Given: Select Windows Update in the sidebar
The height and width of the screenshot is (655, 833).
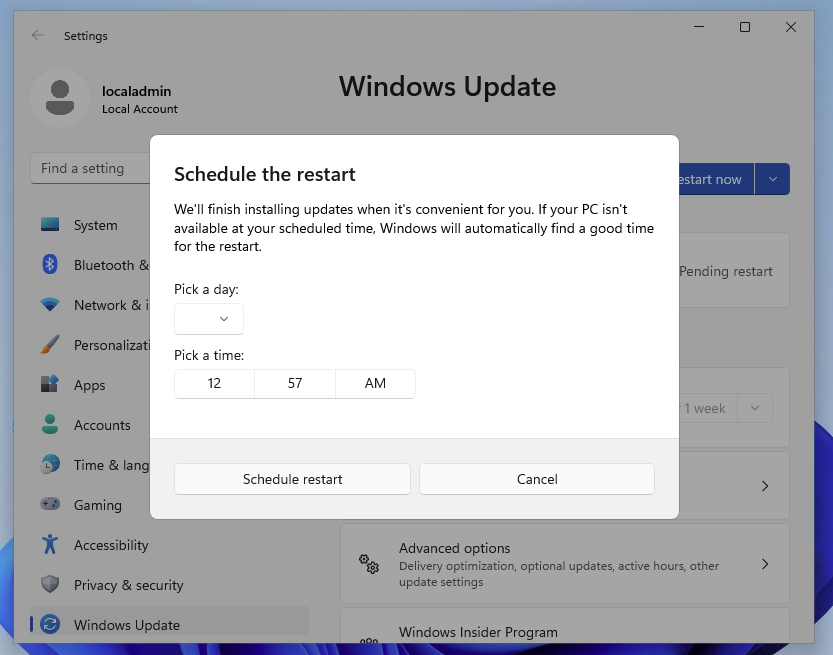Looking at the screenshot, I should click(x=170, y=625).
